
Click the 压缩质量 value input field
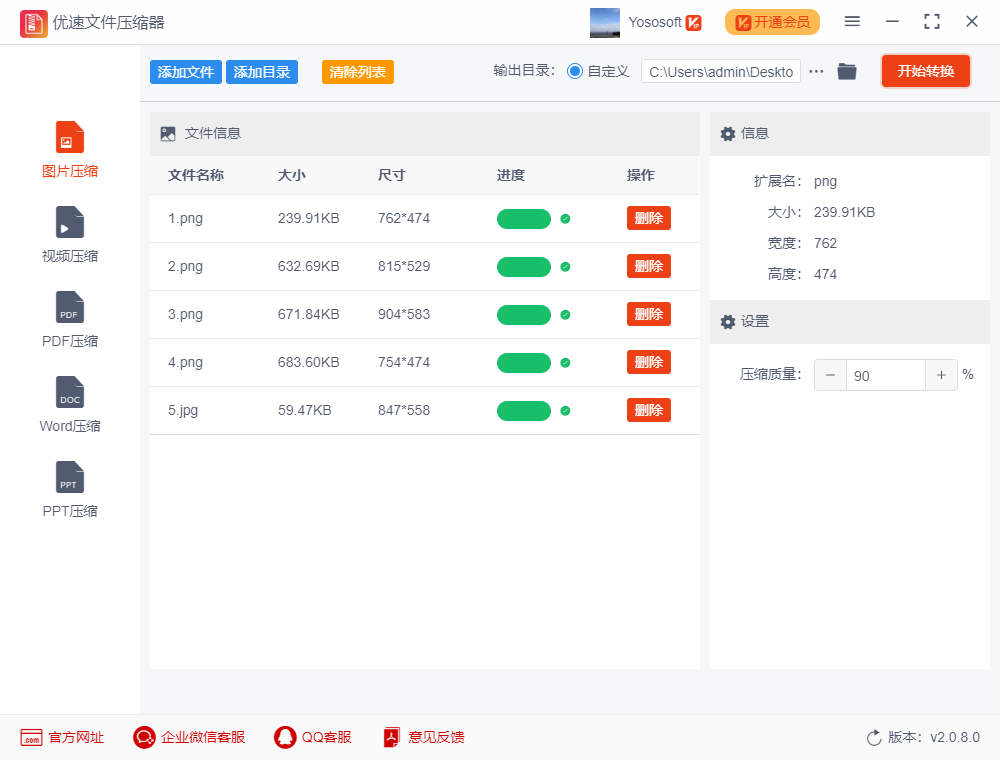(885, 375)
